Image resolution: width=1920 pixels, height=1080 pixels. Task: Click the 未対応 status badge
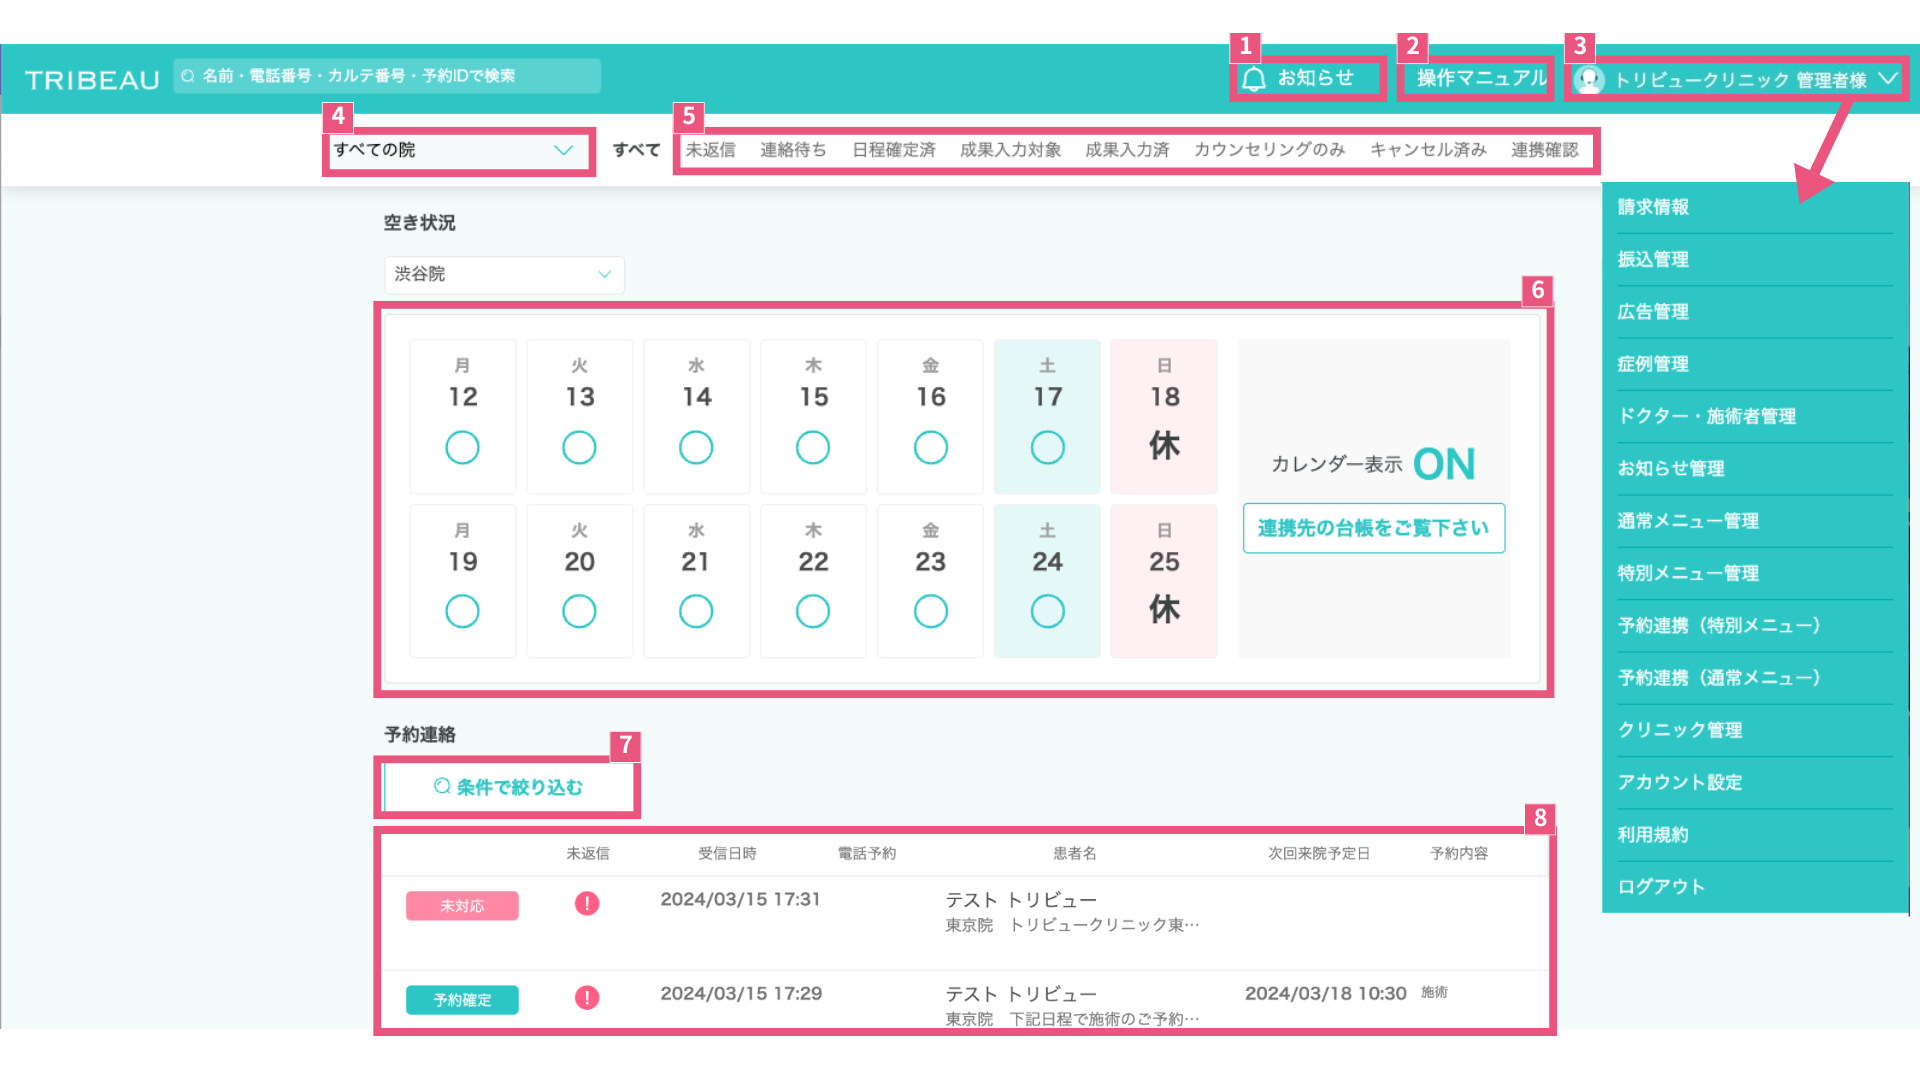(462, 905)
